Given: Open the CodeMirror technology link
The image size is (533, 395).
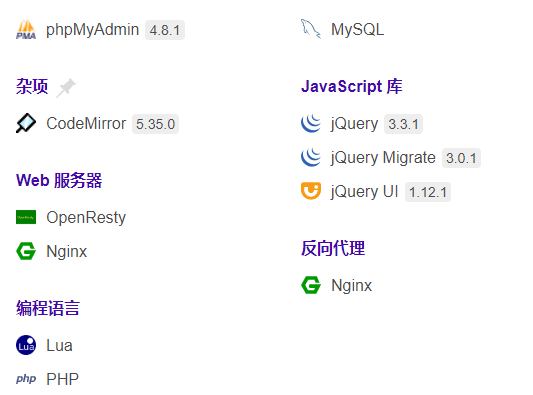Looking at the screenshot, I should 86,123.
